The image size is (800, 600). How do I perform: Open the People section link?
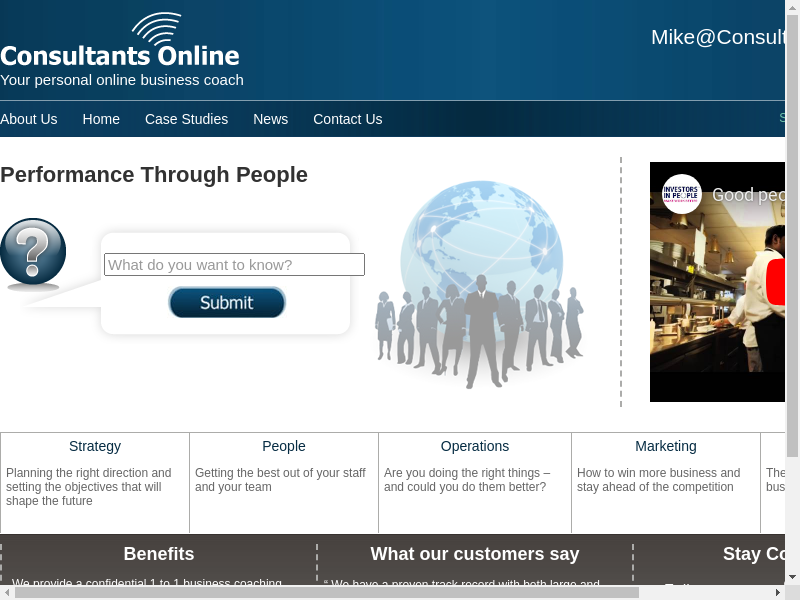point(284,446)
